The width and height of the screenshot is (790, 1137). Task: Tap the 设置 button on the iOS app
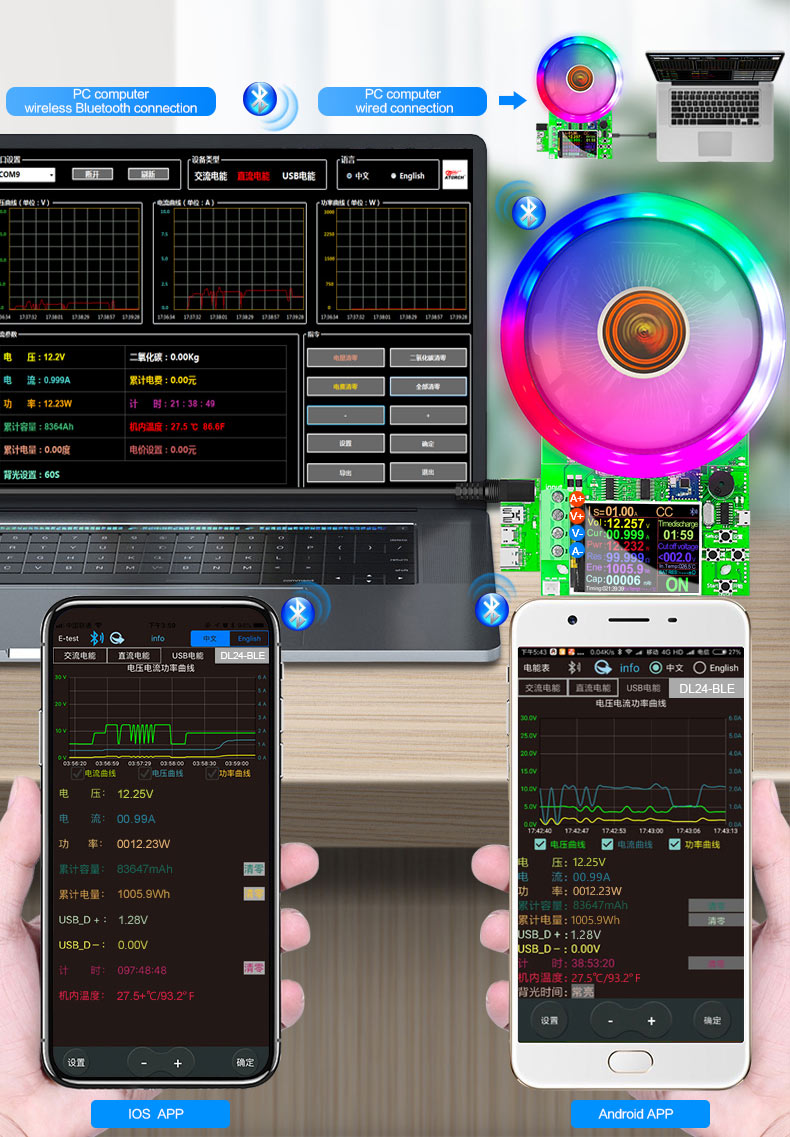(x=76, y=1062)
